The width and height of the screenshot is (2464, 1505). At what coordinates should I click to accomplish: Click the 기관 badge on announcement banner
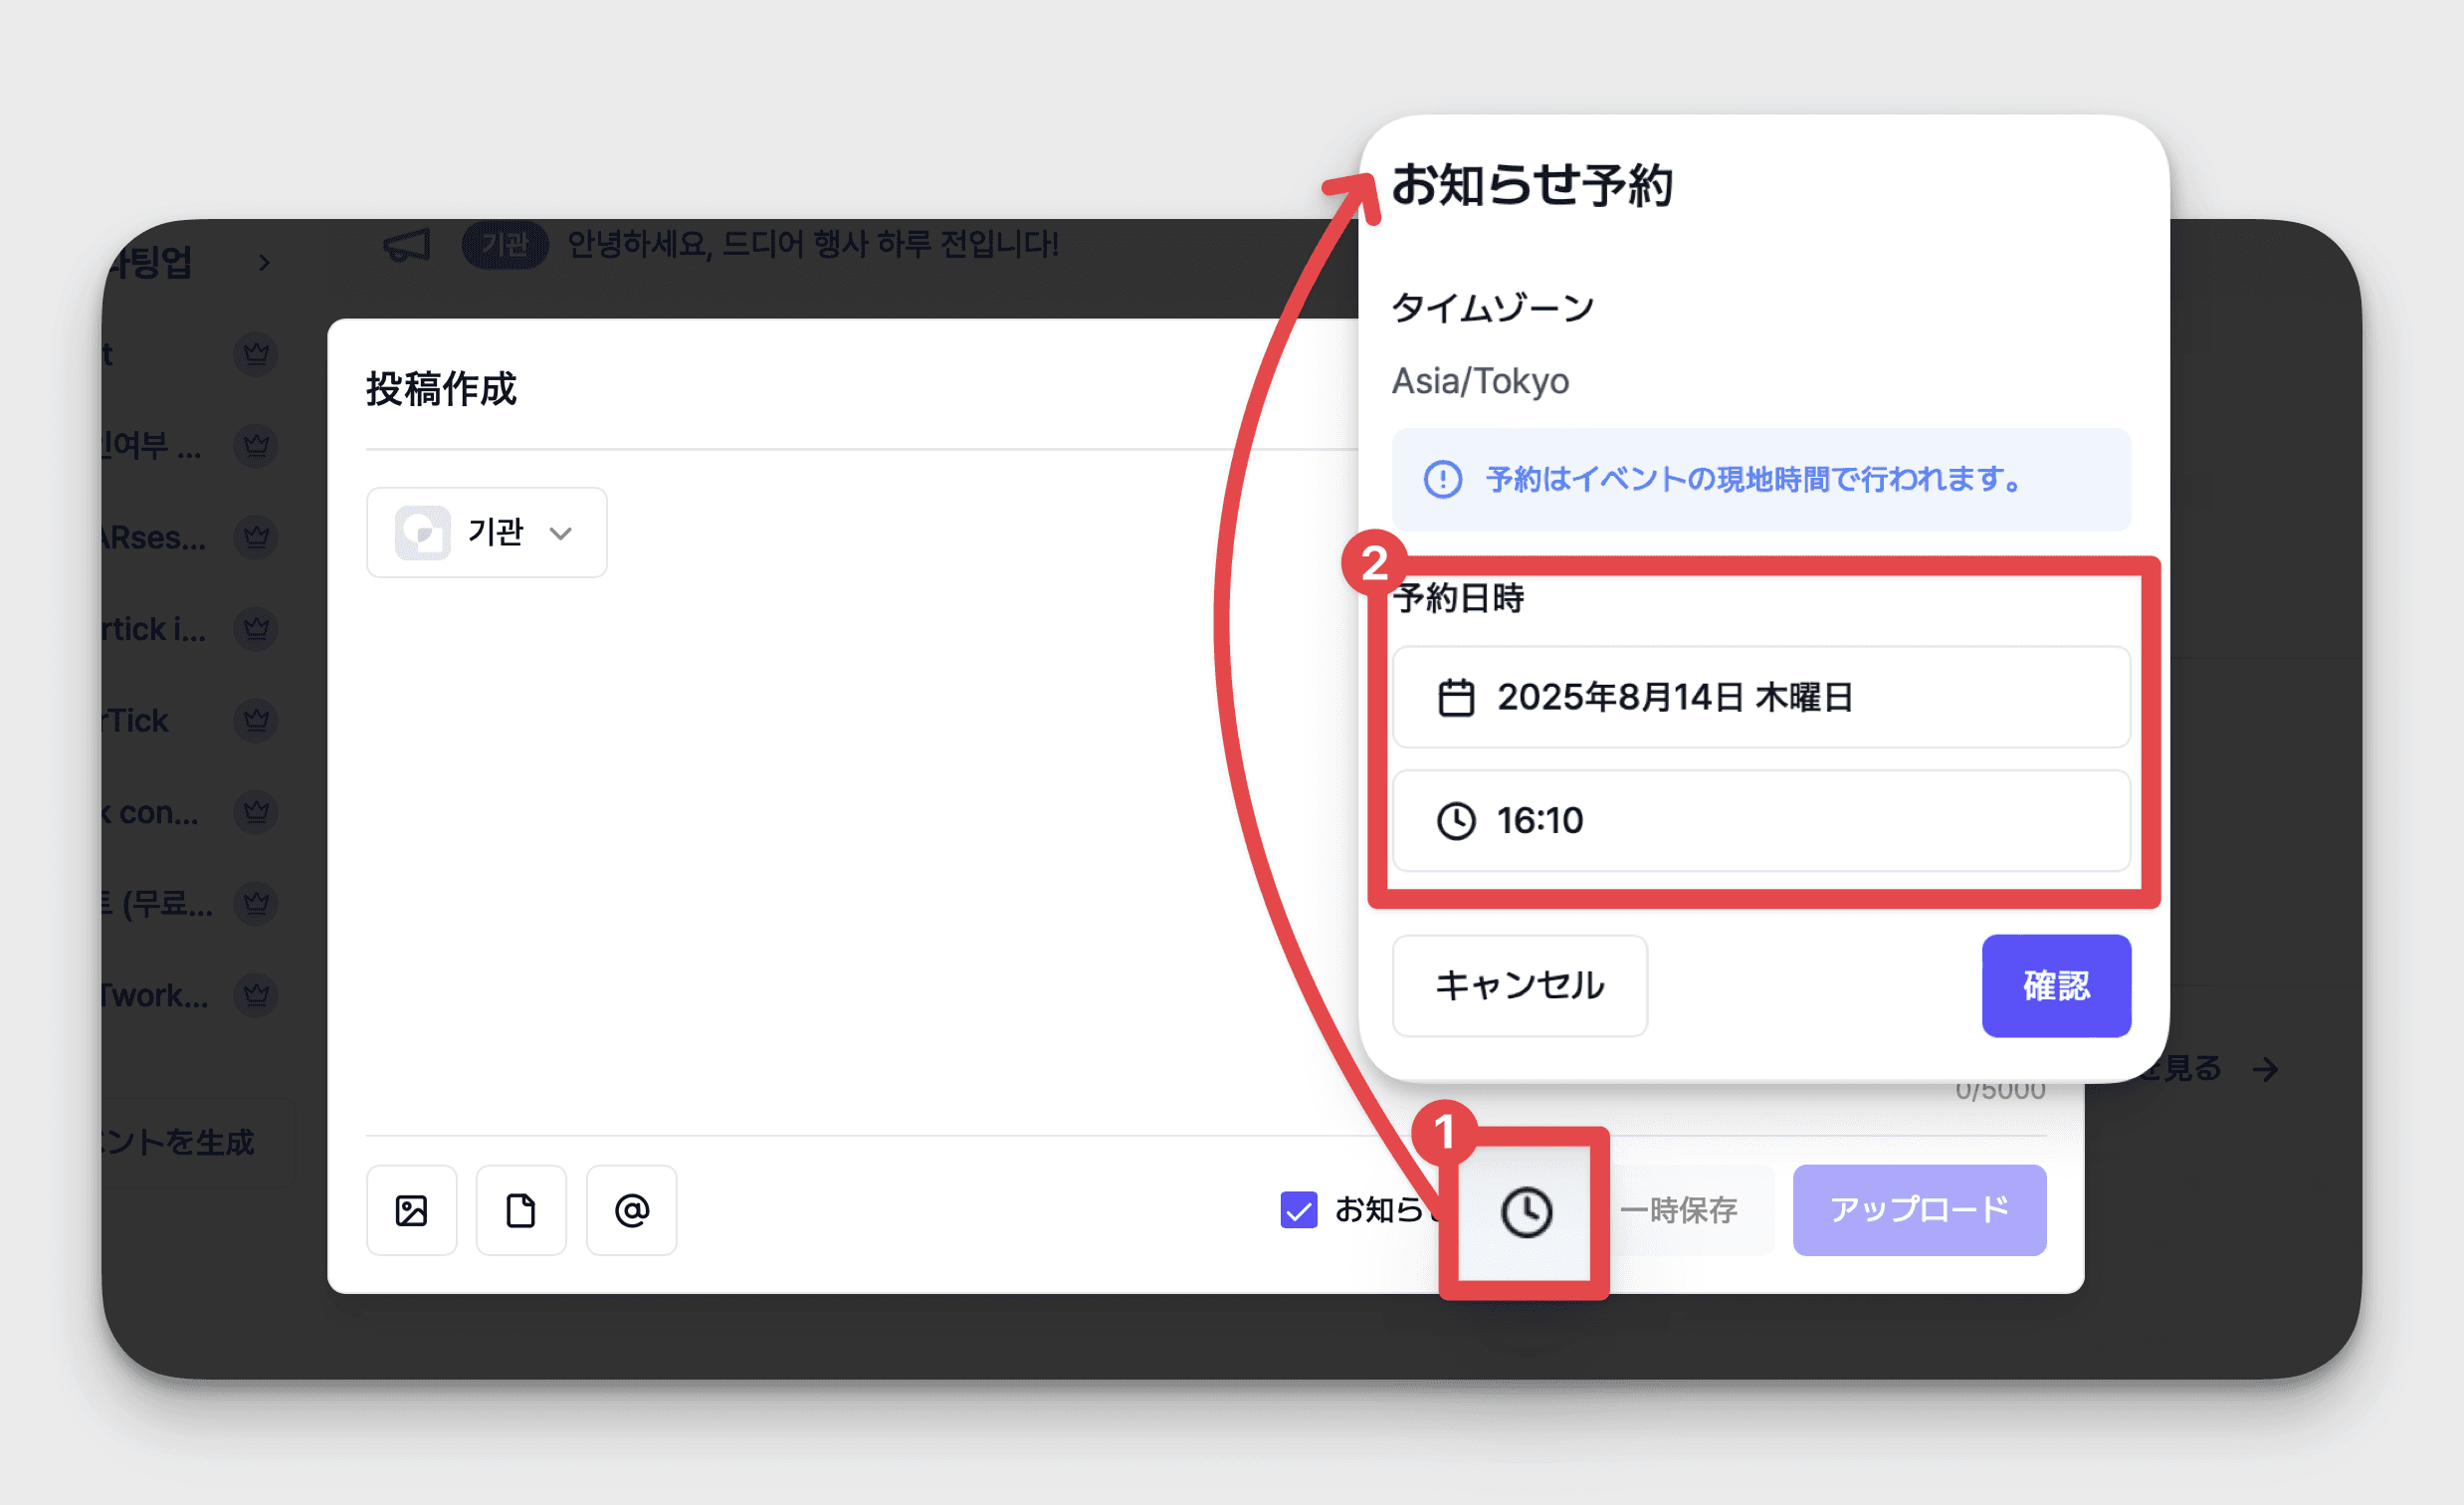(x=504, y=245)
